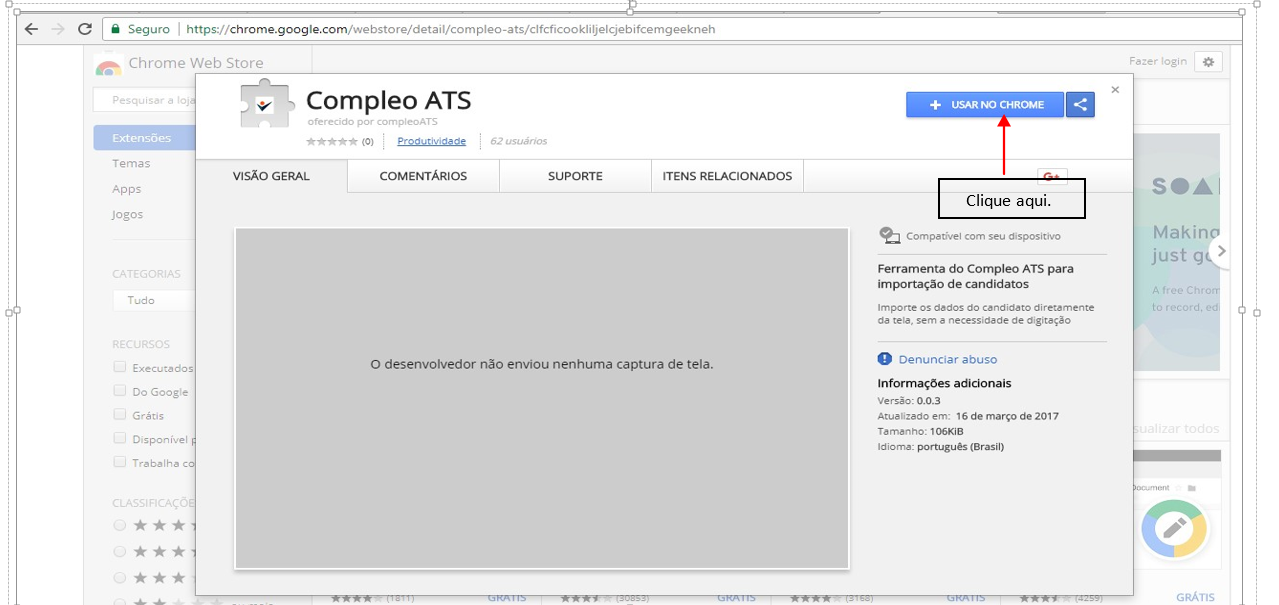Click the blue exclamation icon beside Denunciar abuso
This screenshot has width=1279, height=605.
point(885,359)
